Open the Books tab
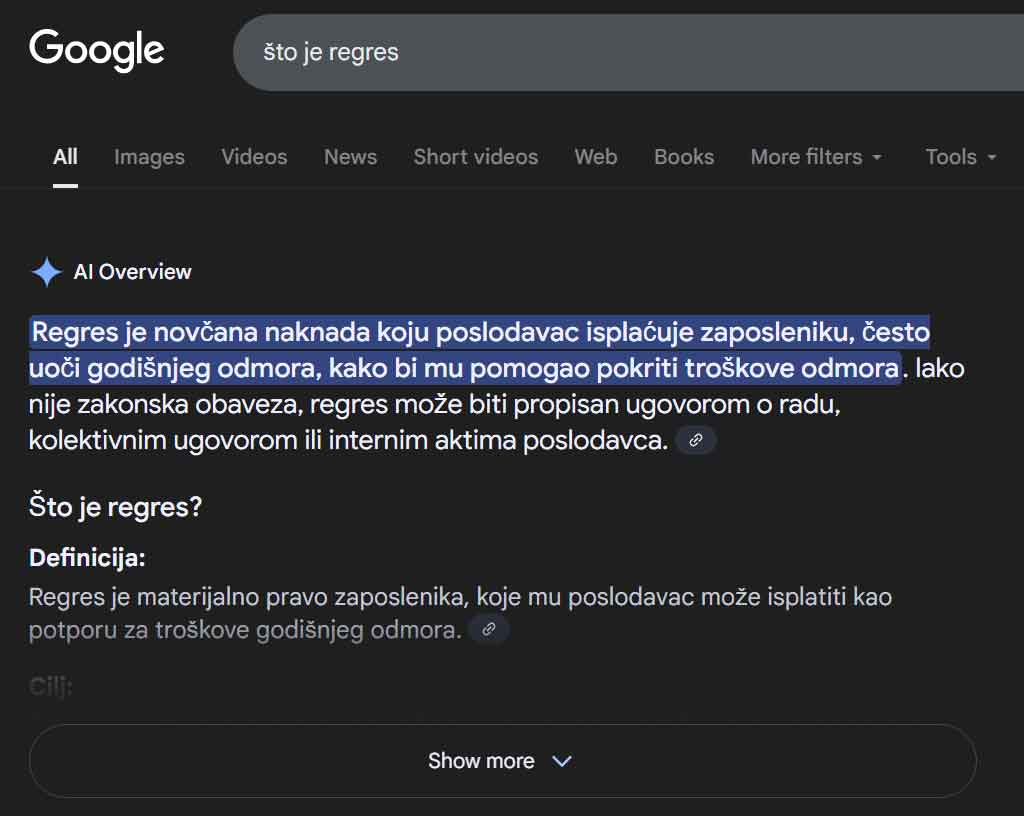Screen dimensions: 1024x816 (684, 157)
